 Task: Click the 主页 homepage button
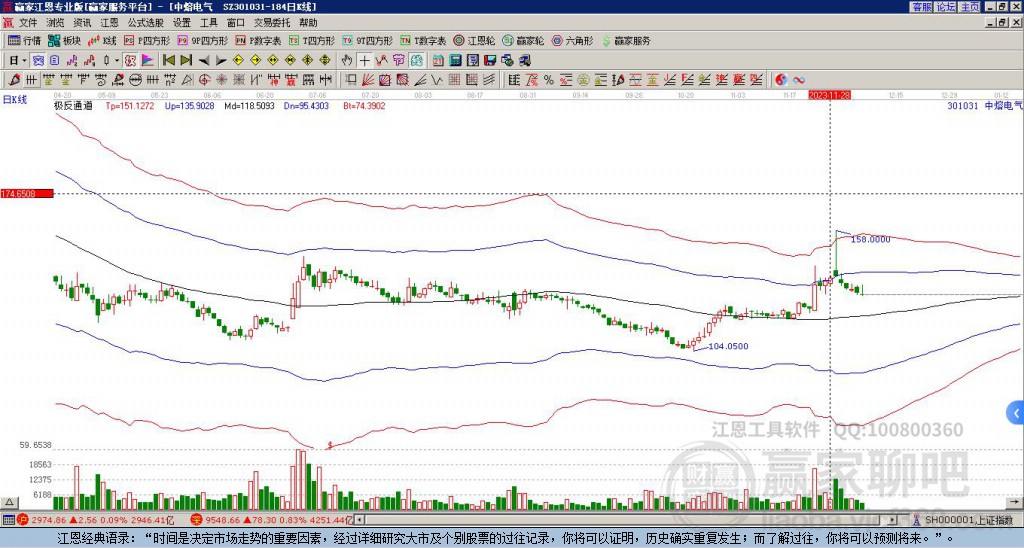[x=969, y=7]
